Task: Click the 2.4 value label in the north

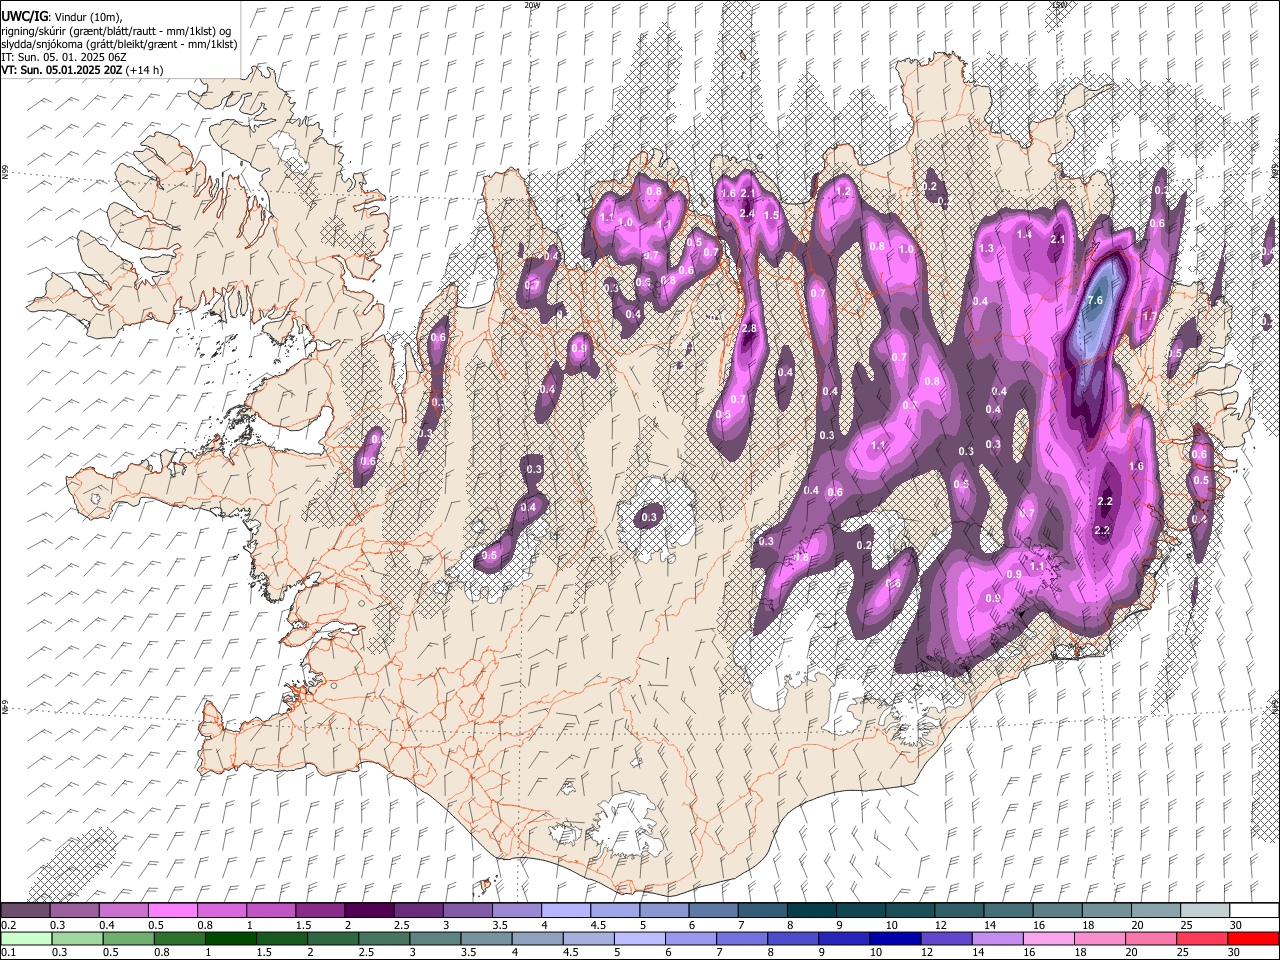Action: 746,214
